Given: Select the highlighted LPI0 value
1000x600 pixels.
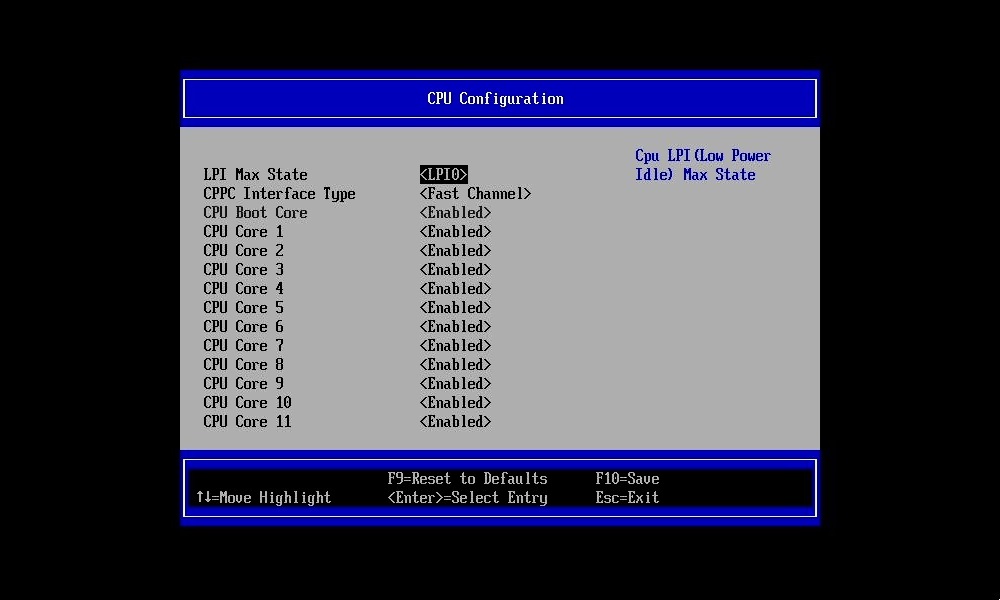Looking at the screenshot, I should pyautogui.click(x=443, y=174).
